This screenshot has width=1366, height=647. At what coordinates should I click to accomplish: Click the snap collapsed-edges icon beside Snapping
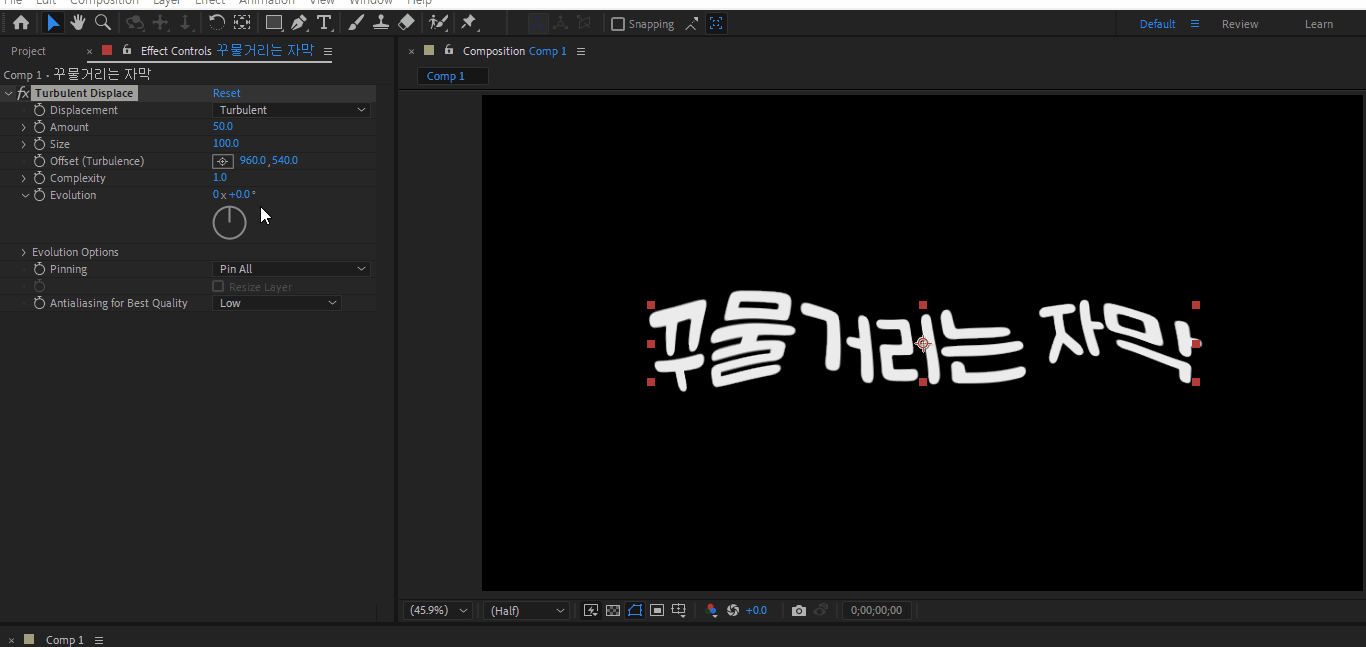click(692, 24)
